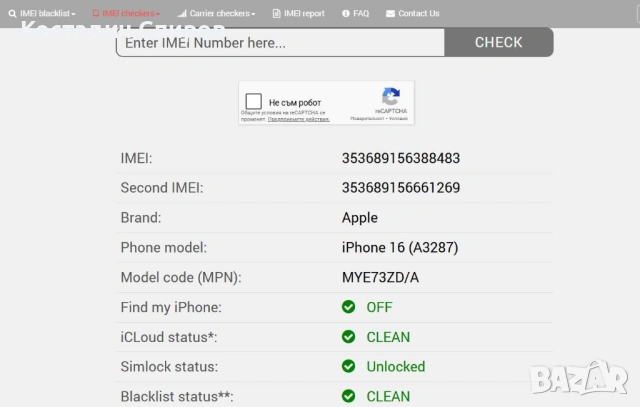This screenshot has height=407, width=640.
Task: Click the 'Brand:' label
Action: pyautogui.click(x=141, y=218)
